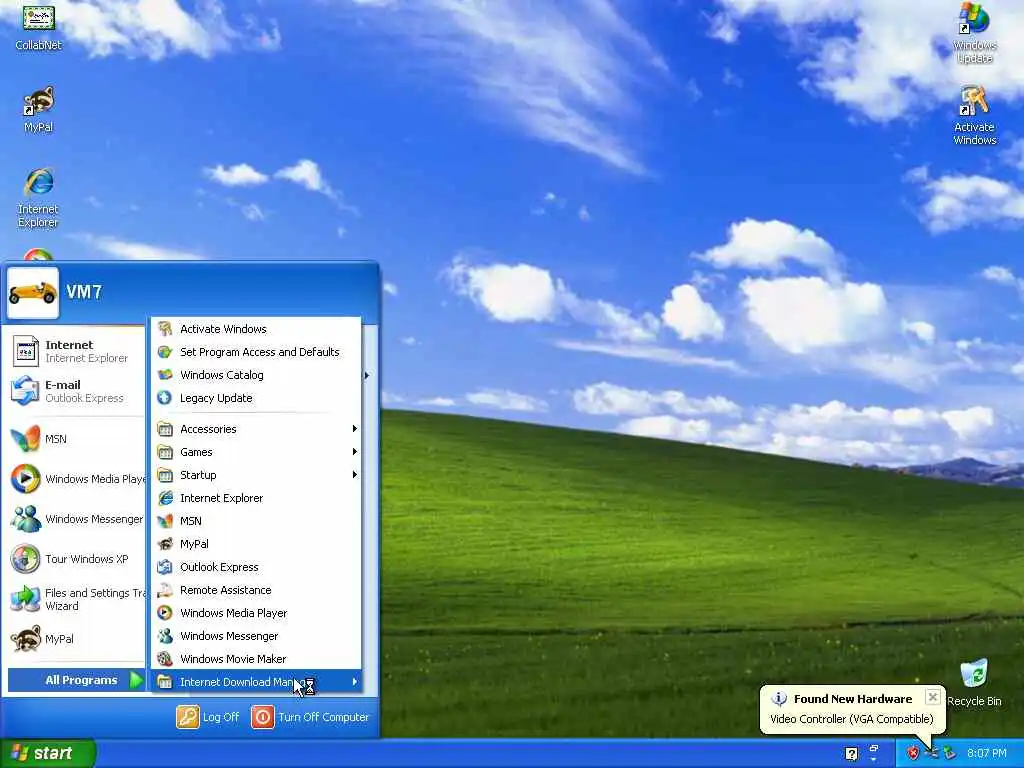Expand the Internet Download Manager submenu
The image size is (1024, 768).
point(256,682)
